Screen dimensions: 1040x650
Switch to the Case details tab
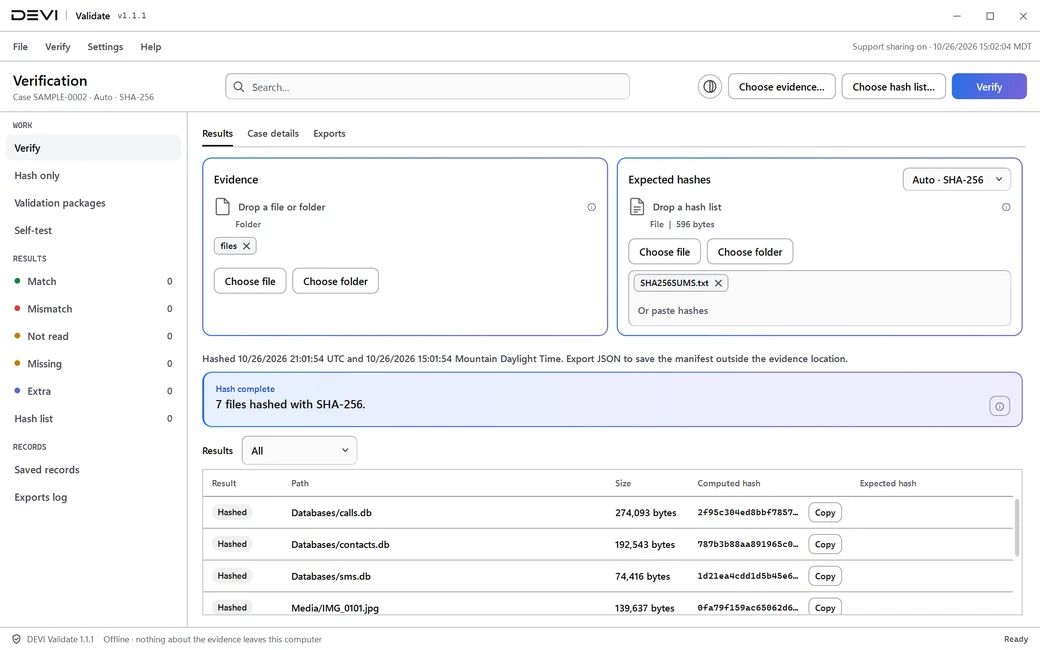(273, 133)
